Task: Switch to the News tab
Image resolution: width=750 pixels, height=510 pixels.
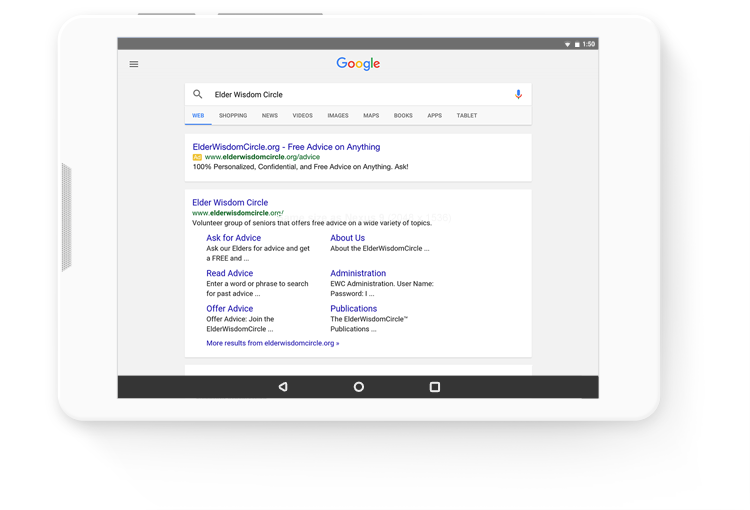Action: pyautogui.click(x=270, y=116)
